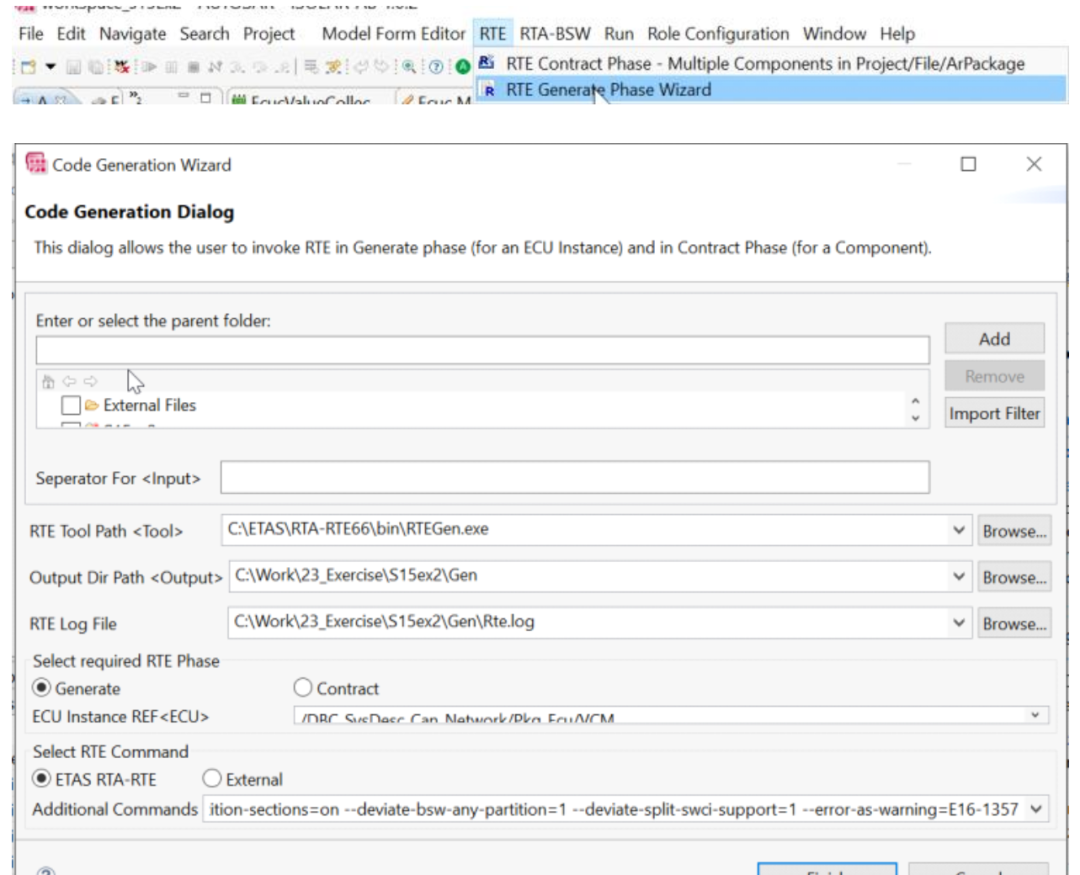
Task: Click the New wizard toolbar icon
Action: click(28, 67)
